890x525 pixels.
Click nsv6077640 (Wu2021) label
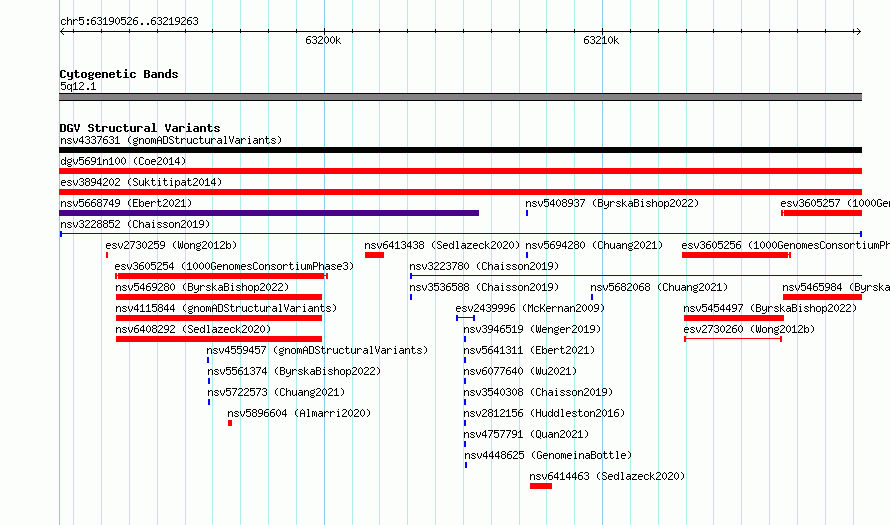pos(520,371)
